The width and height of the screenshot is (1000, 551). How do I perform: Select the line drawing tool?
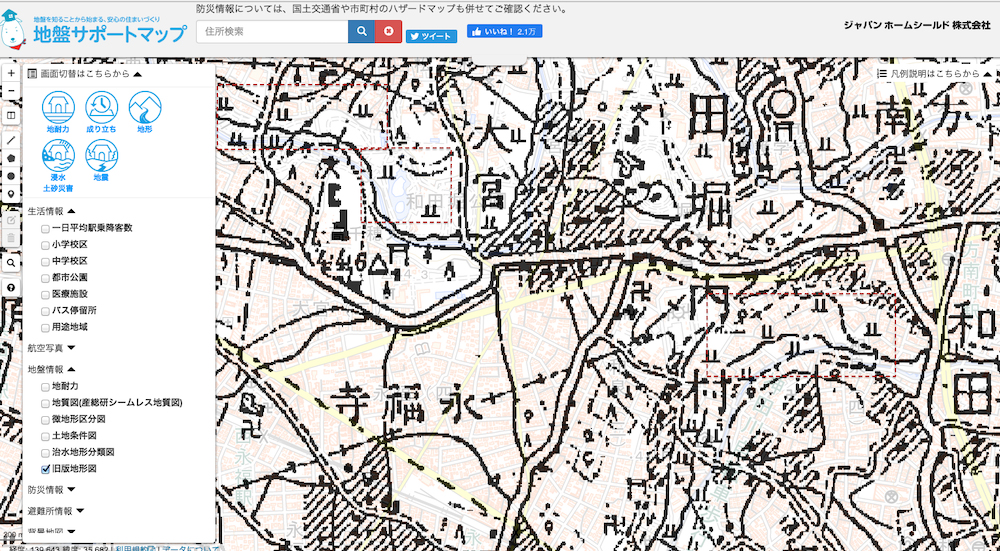point(11,140)
